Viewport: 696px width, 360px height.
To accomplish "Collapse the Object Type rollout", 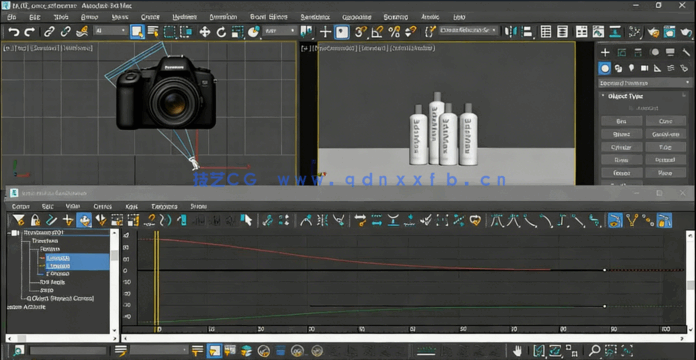I will (x=603, y=96).
